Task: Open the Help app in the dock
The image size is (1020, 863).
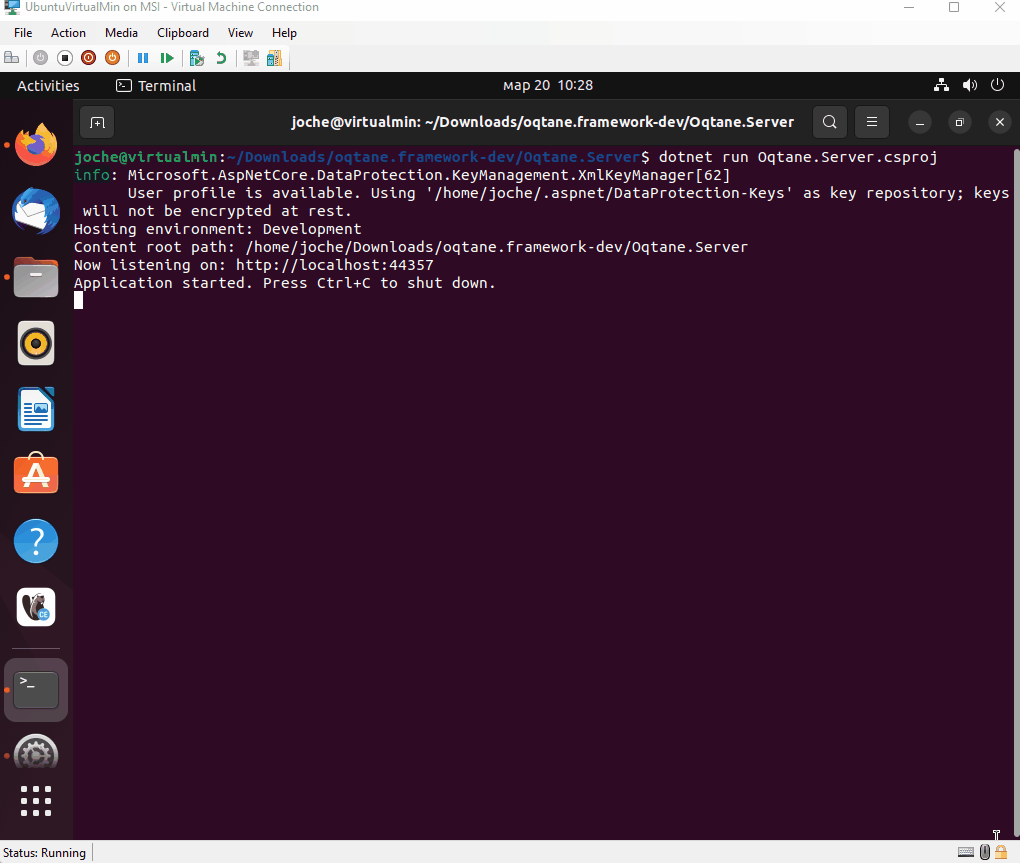Action: point(36,541)
